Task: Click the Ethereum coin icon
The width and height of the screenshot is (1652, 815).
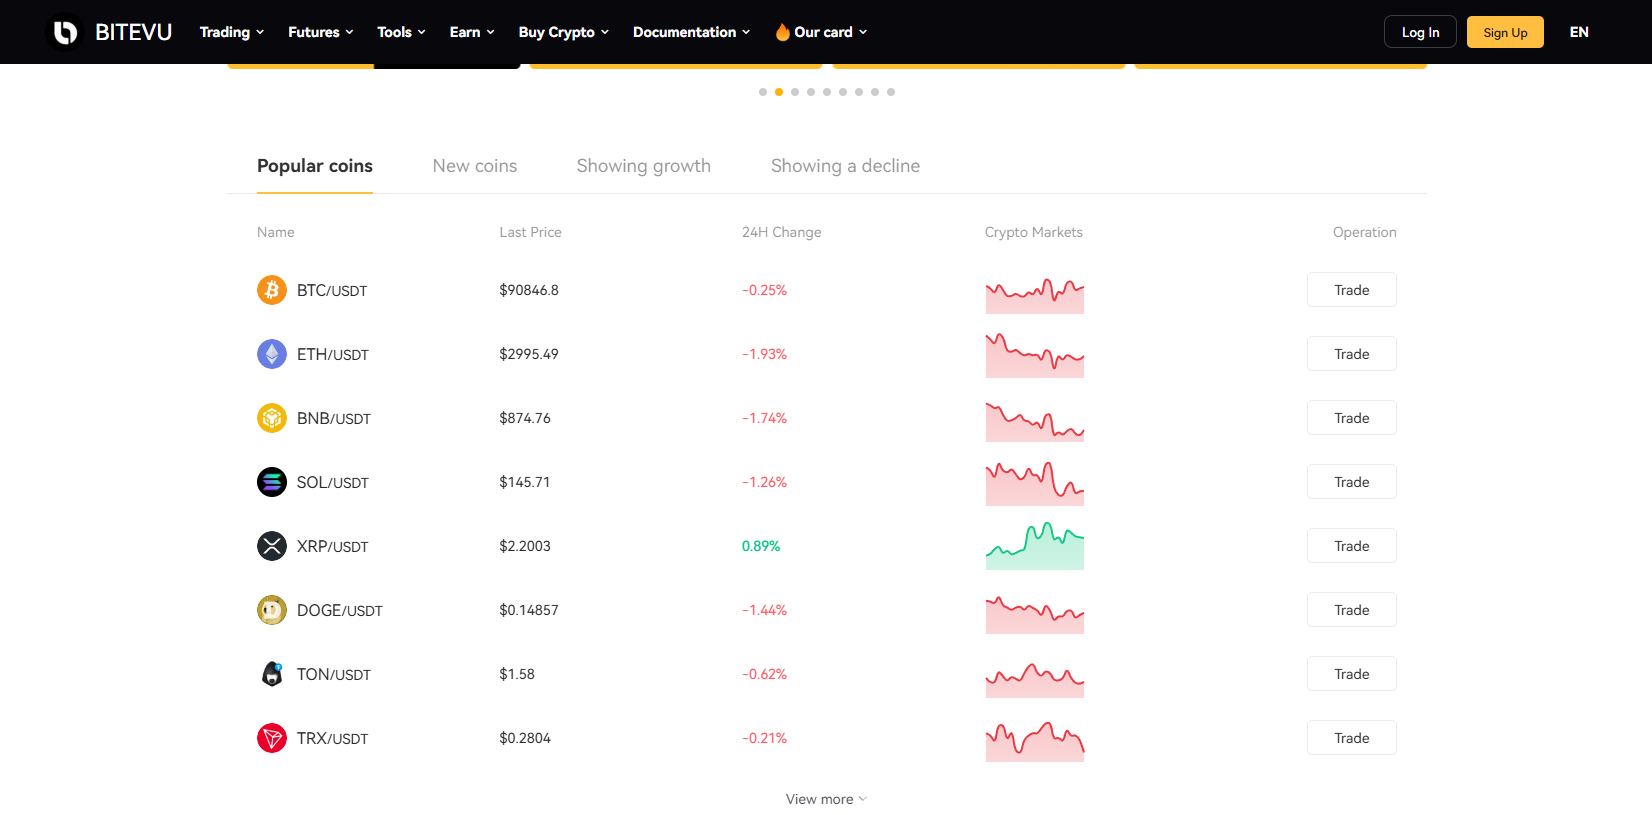Action: pos(272,354)
